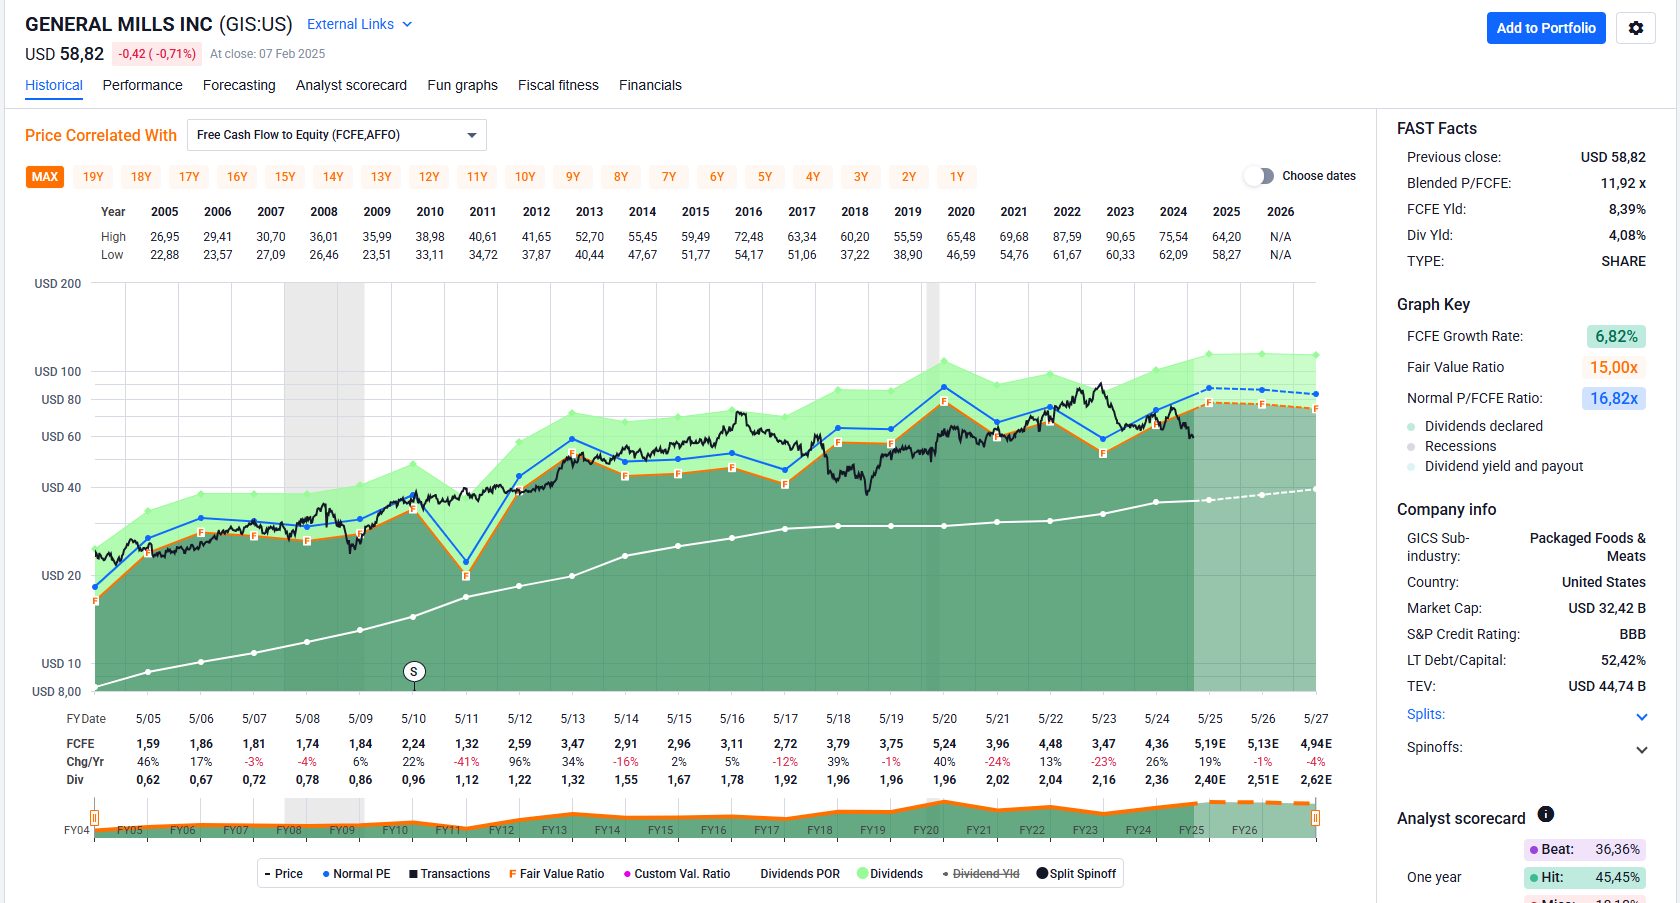Click the right handle of range slider

click(x=1315, y=818)
